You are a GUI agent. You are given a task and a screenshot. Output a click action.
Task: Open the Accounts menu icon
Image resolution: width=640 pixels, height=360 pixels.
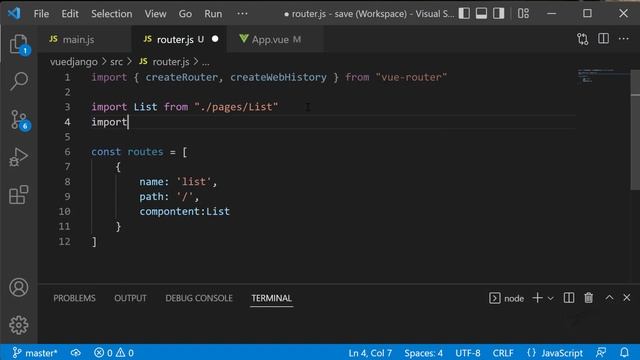tap(19, 287)
